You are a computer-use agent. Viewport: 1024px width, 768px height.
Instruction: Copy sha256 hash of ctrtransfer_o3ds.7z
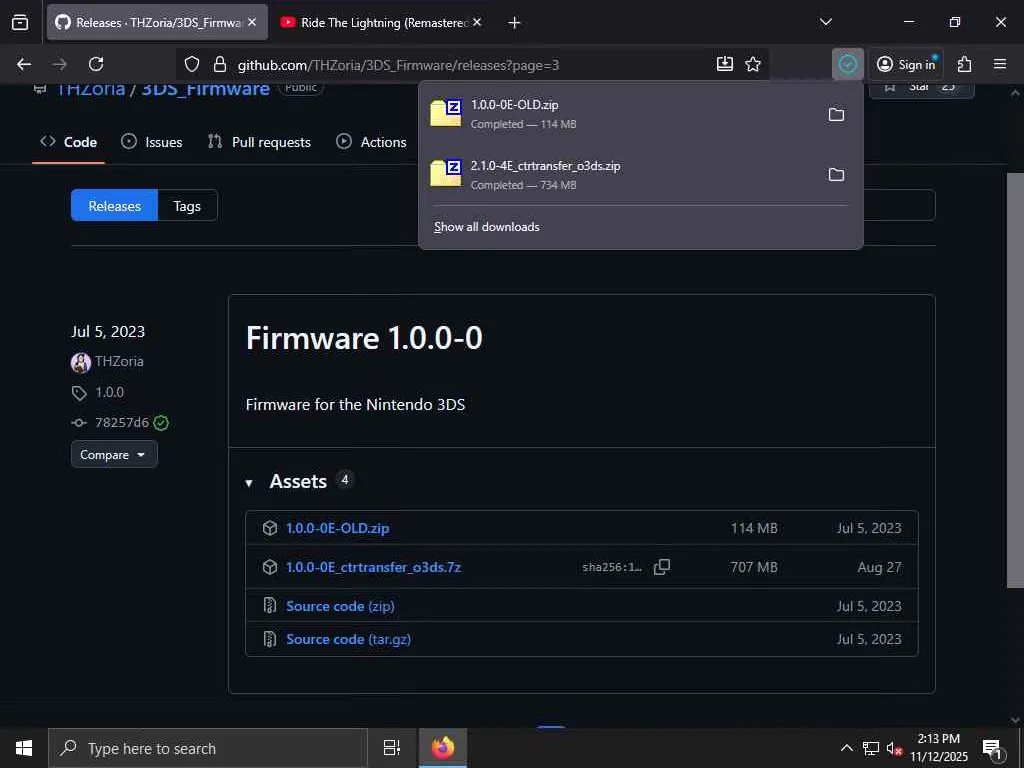pos(662,567)
